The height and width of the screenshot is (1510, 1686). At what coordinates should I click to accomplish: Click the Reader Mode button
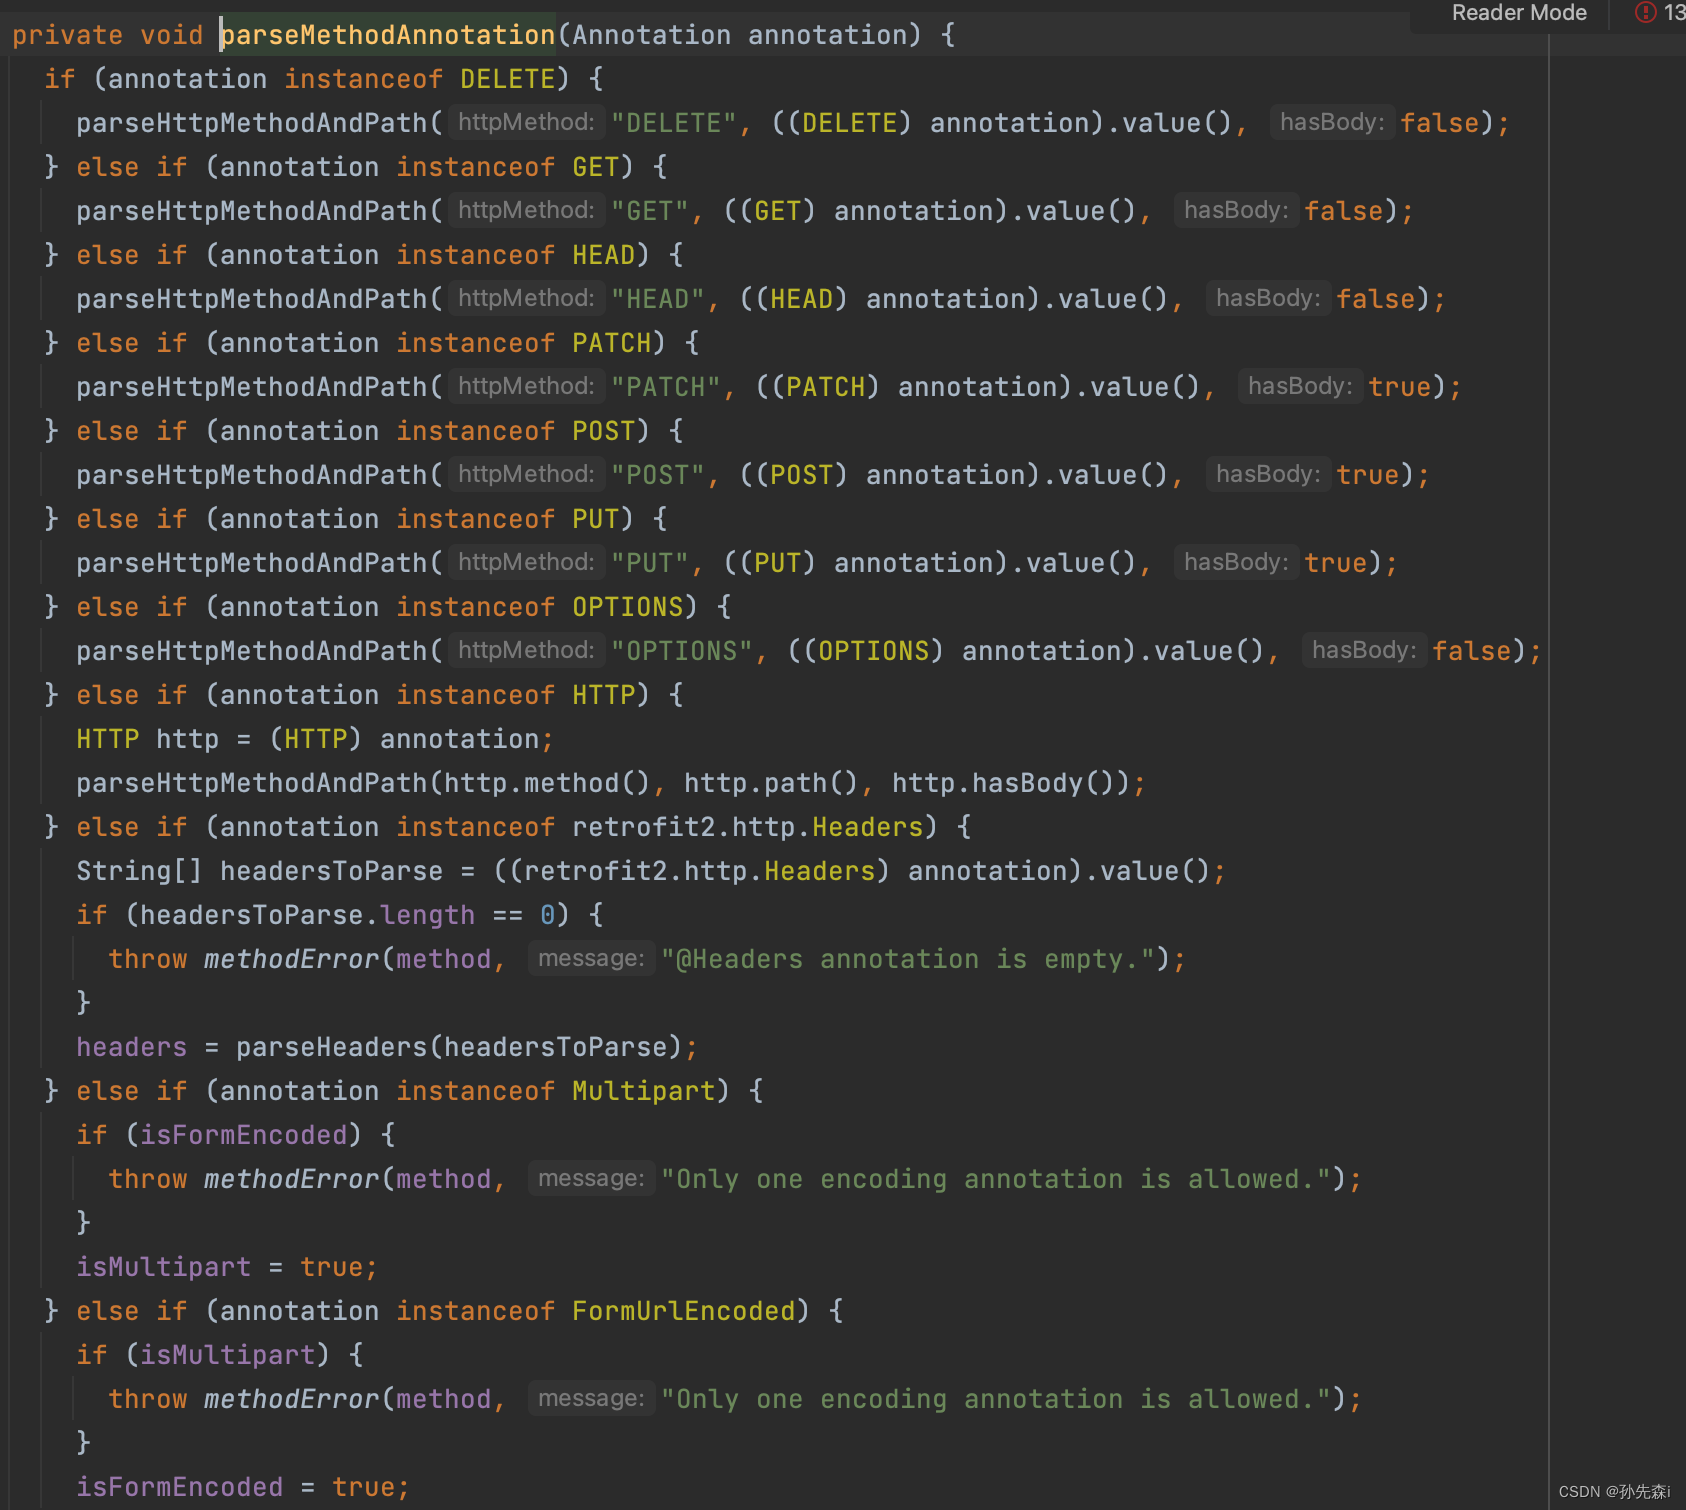pos(1519,13)
